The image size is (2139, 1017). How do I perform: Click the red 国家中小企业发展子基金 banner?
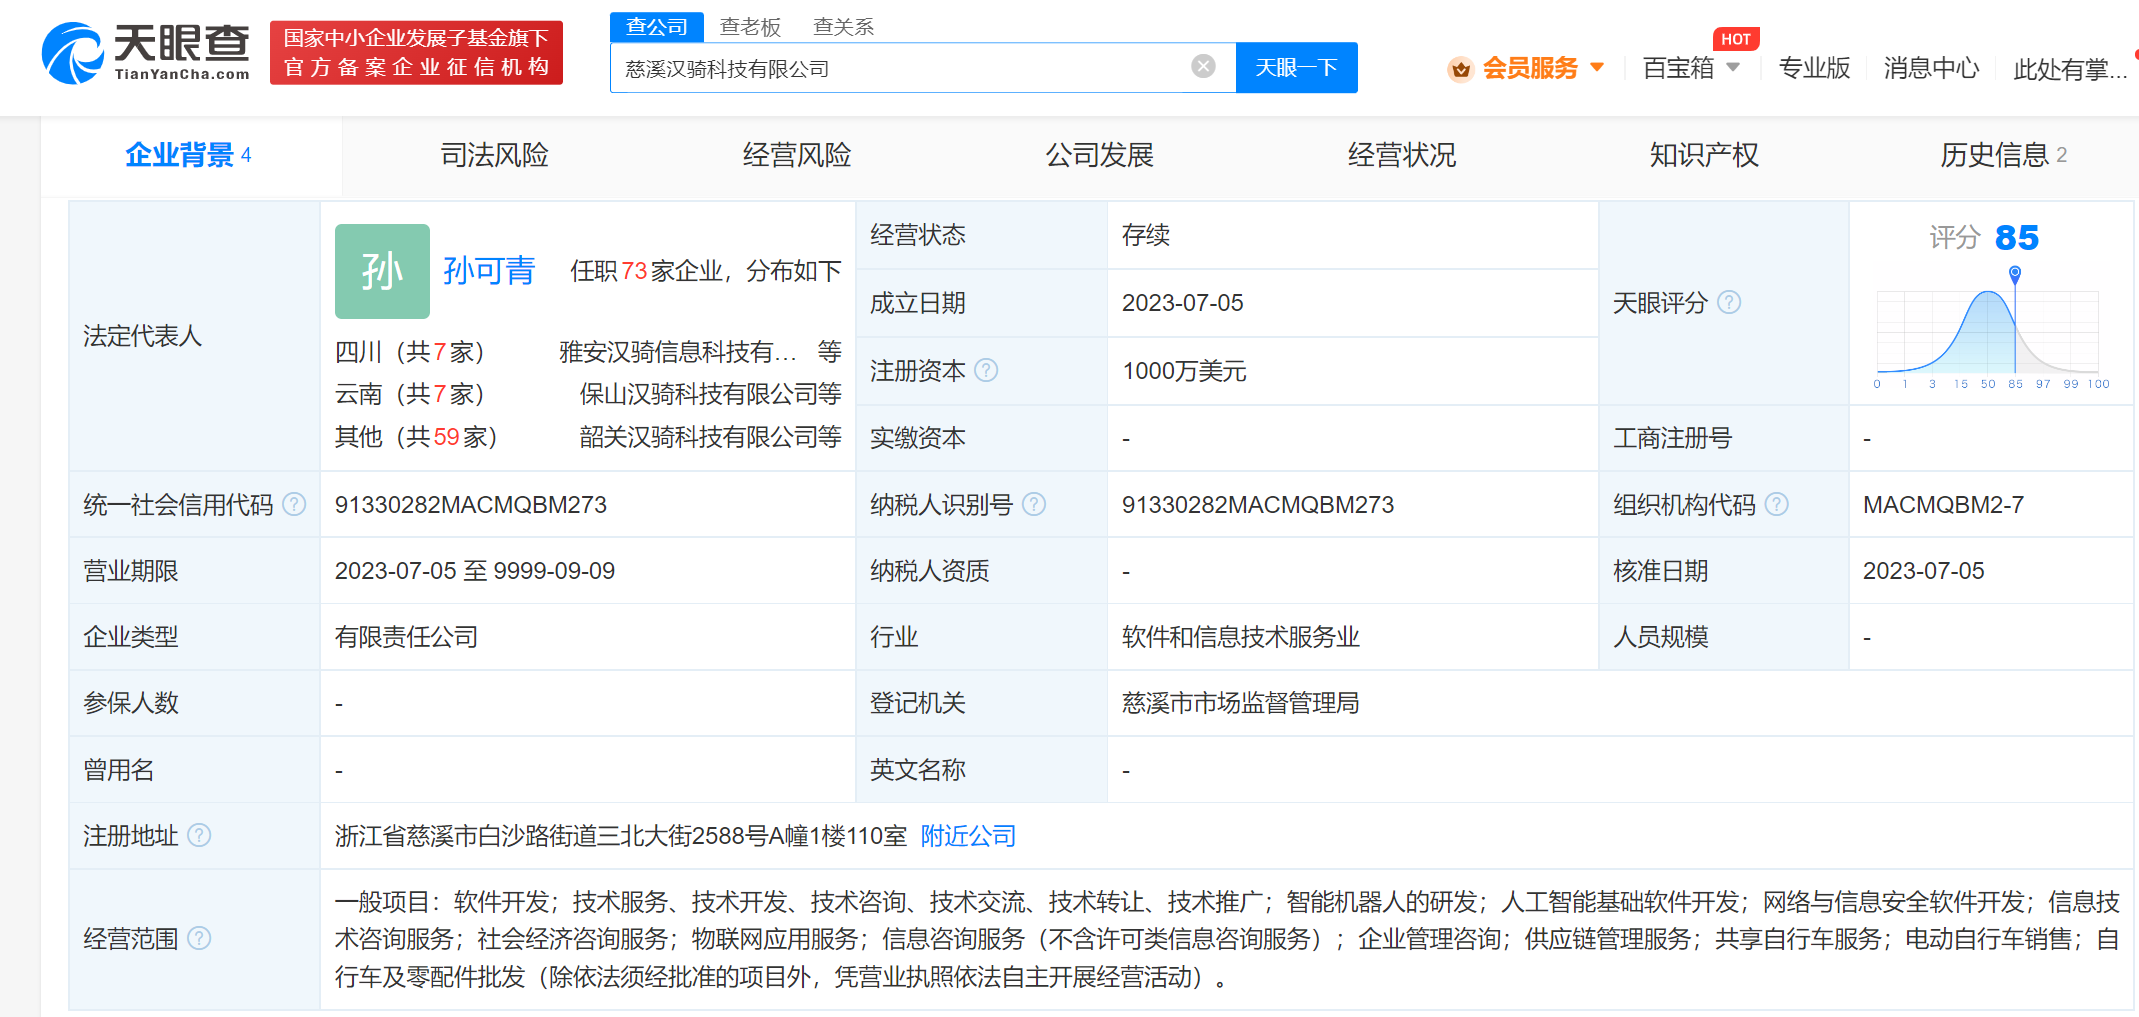(416, 53)
